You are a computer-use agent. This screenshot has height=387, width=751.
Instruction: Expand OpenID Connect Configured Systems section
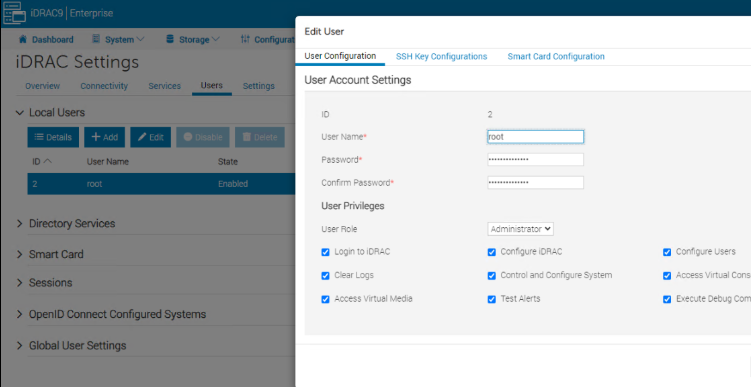coord(20,314)
